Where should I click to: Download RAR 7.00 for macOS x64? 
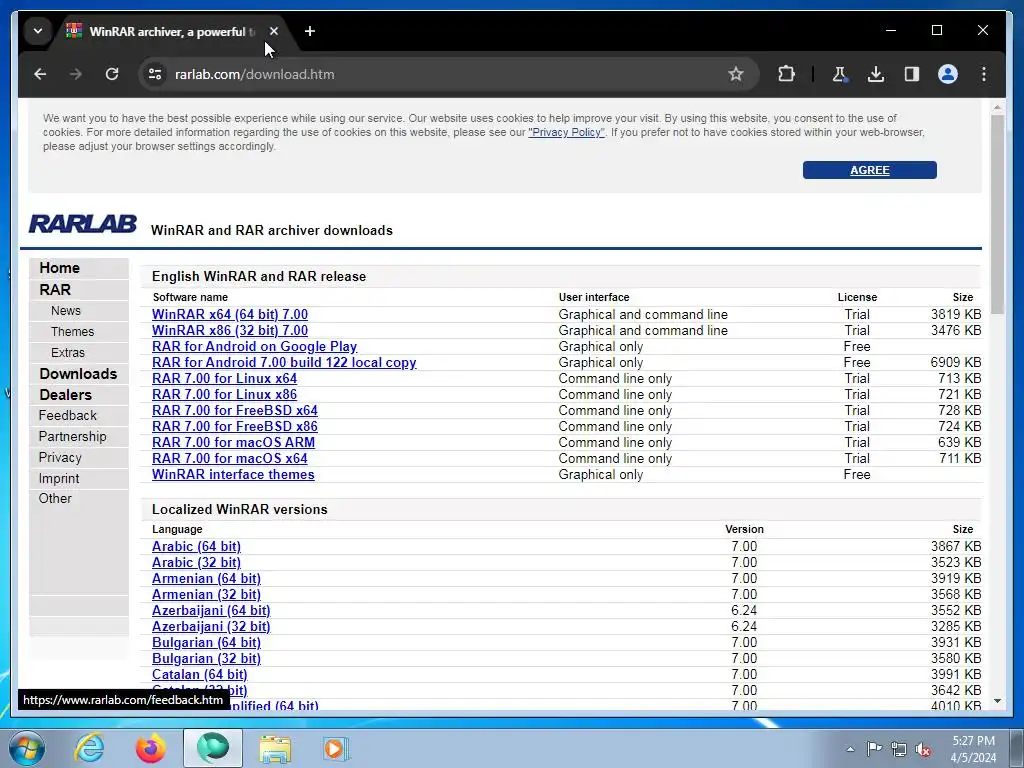point(230,458)
